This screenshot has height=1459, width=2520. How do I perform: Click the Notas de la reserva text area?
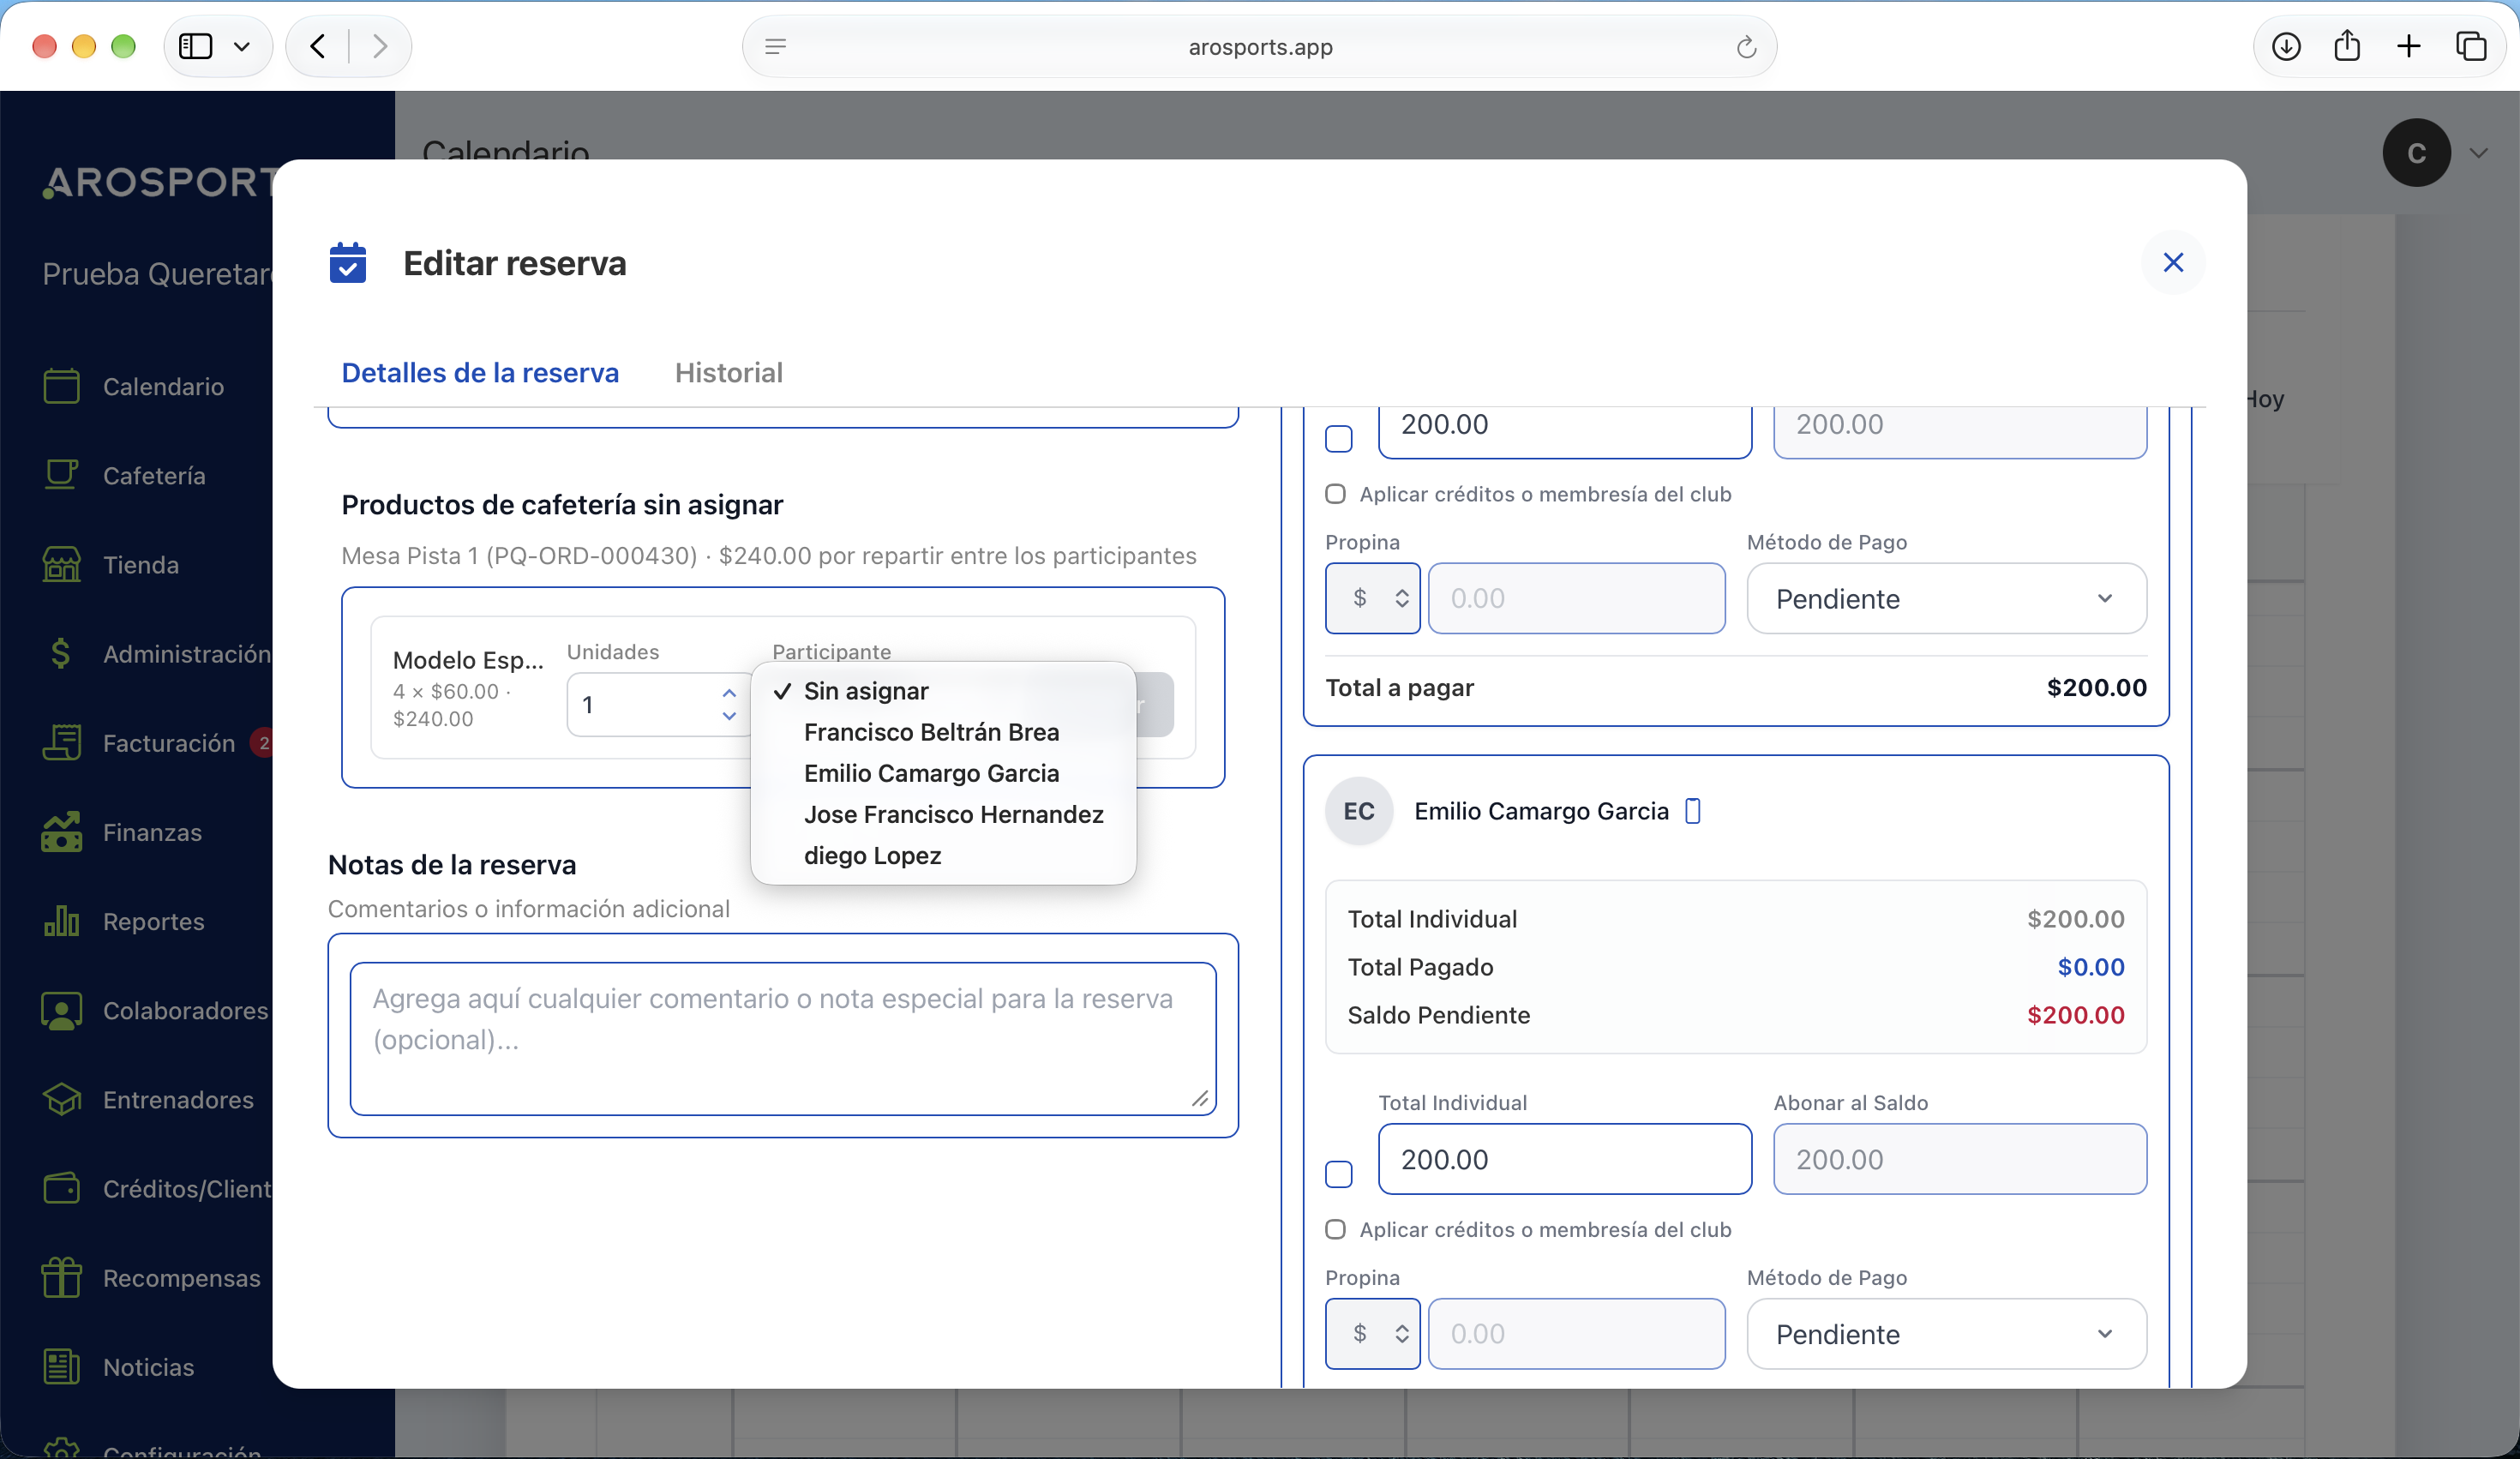point(783,1038)
